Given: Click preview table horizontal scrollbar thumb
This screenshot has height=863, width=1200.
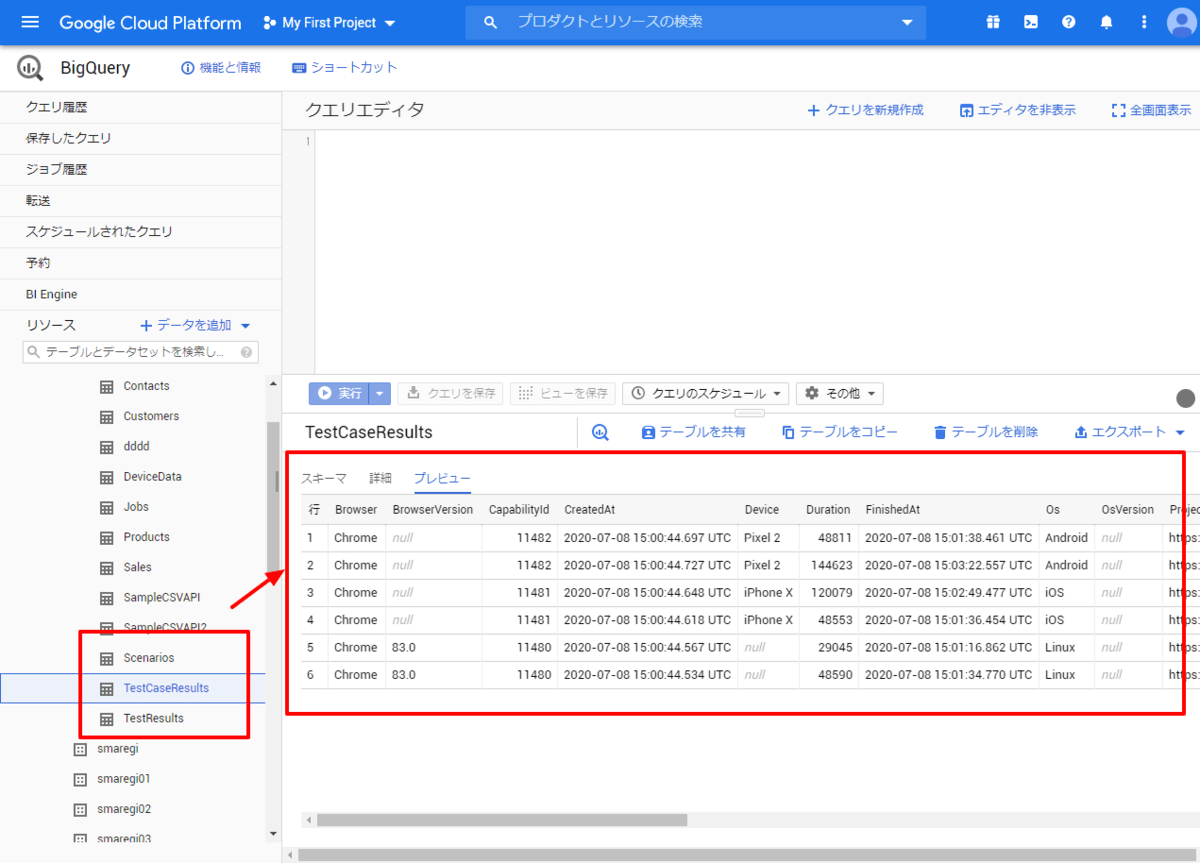Looking at the screenshot, I should point(502,820).
